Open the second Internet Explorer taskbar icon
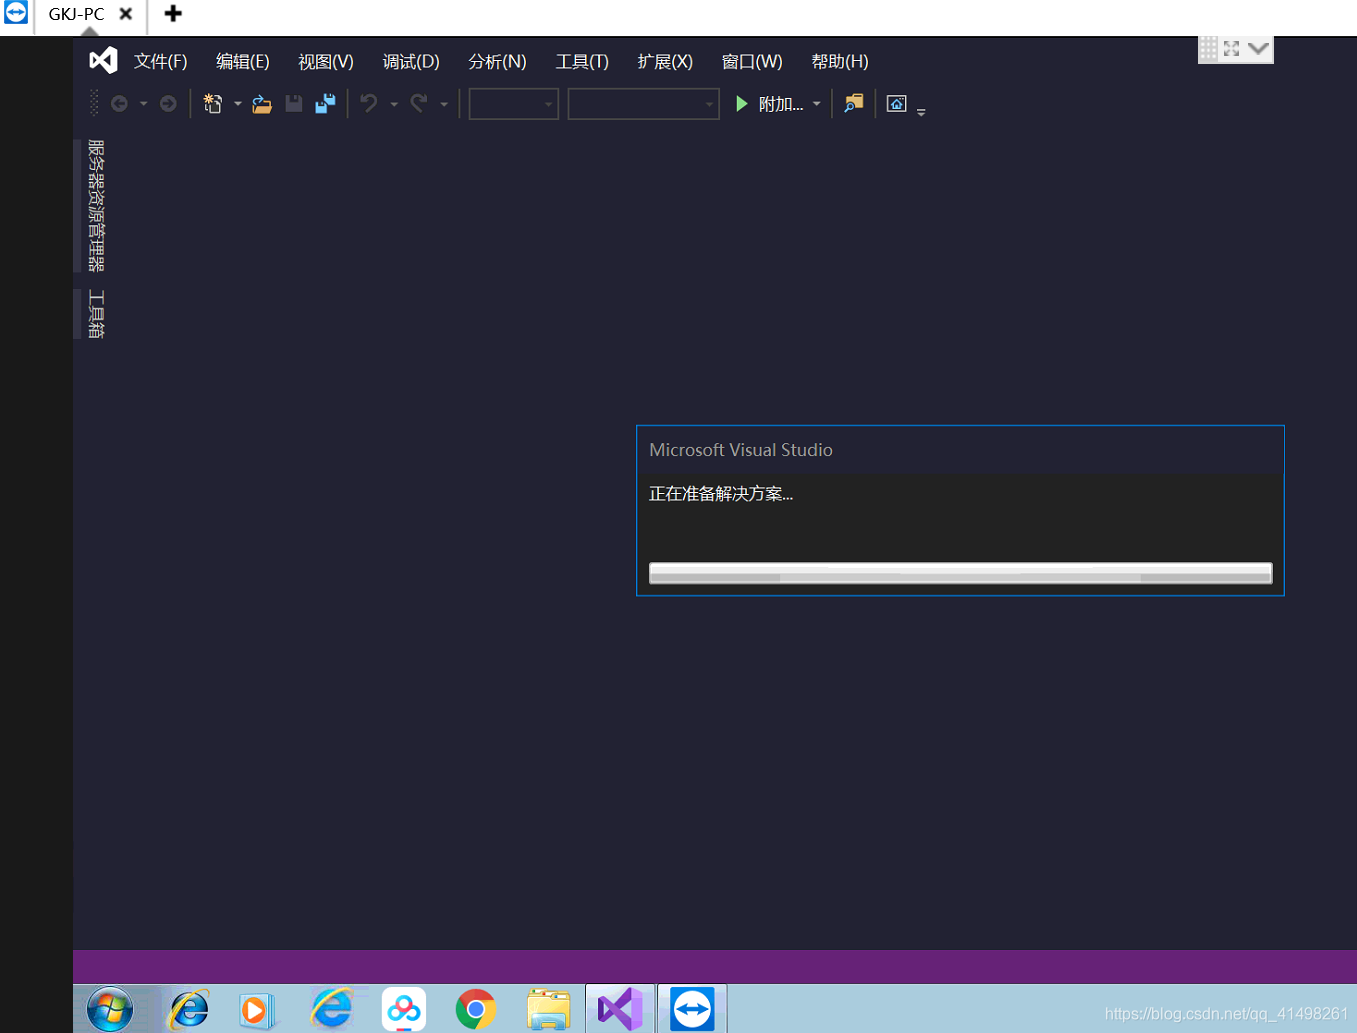Image resolution: width=1357 pixels, height=1033 pixels. click(x=331, y=1008)
